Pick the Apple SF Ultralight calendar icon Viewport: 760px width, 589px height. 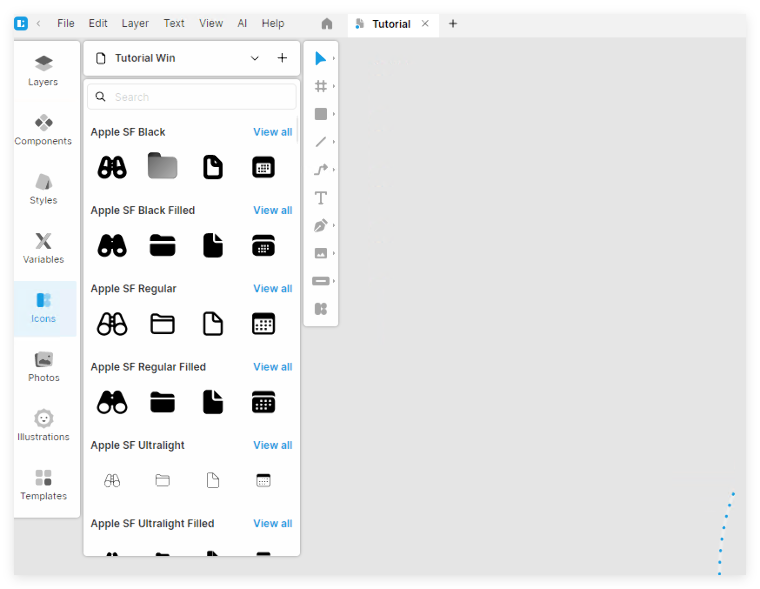coord(263,480)
